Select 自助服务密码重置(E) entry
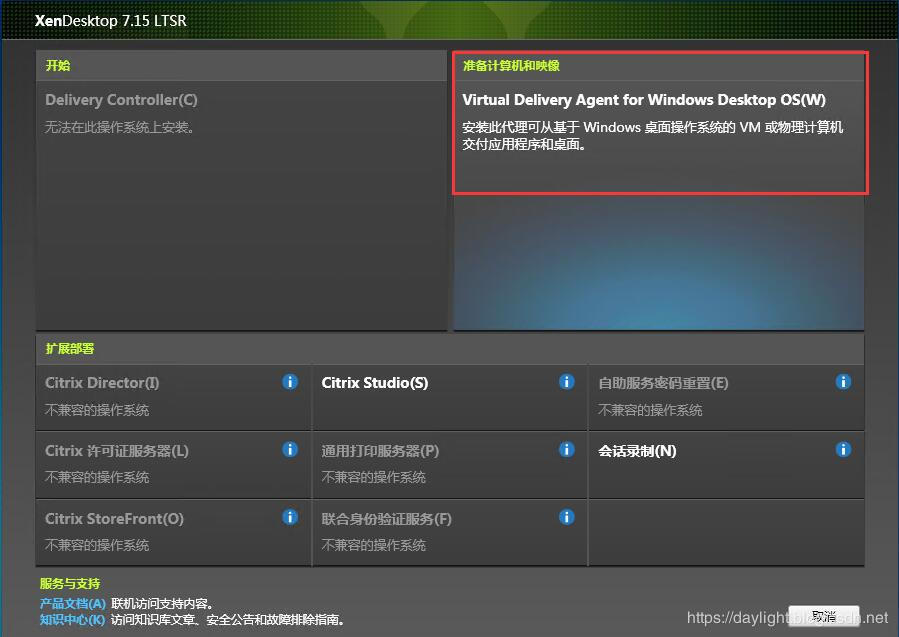Image resolution: width=899 pixels, height=637 pixels. point(663,383)
